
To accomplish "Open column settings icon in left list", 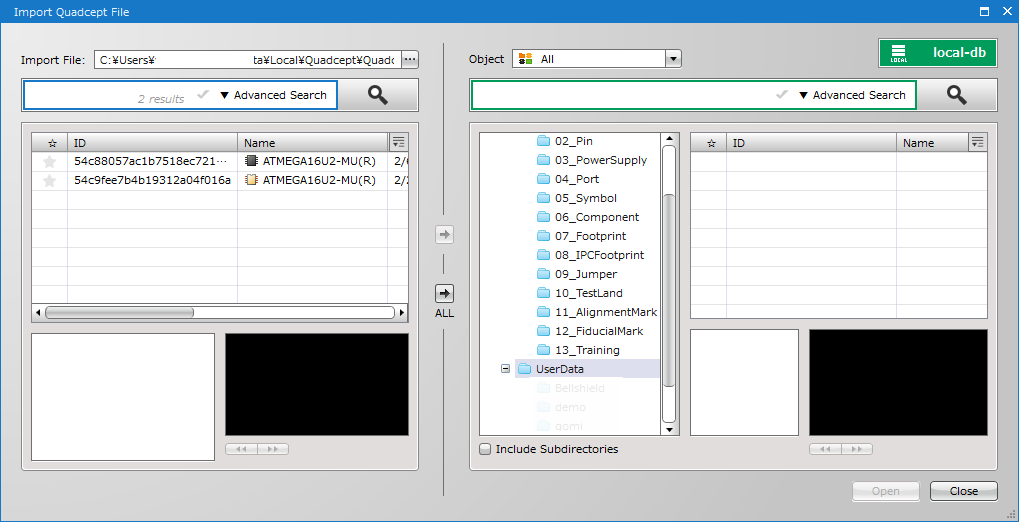I will pyautogui.click(x=398, y=142).
